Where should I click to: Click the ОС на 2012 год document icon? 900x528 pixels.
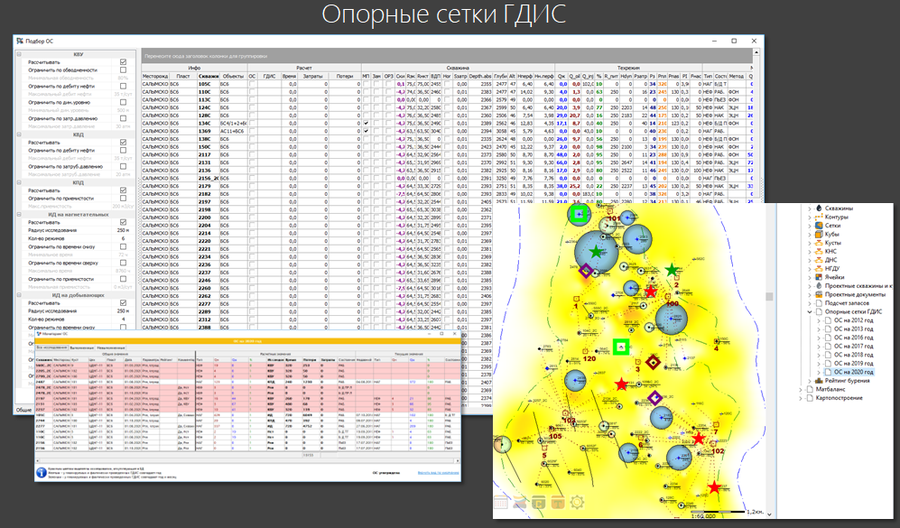[x=828, y=320]
